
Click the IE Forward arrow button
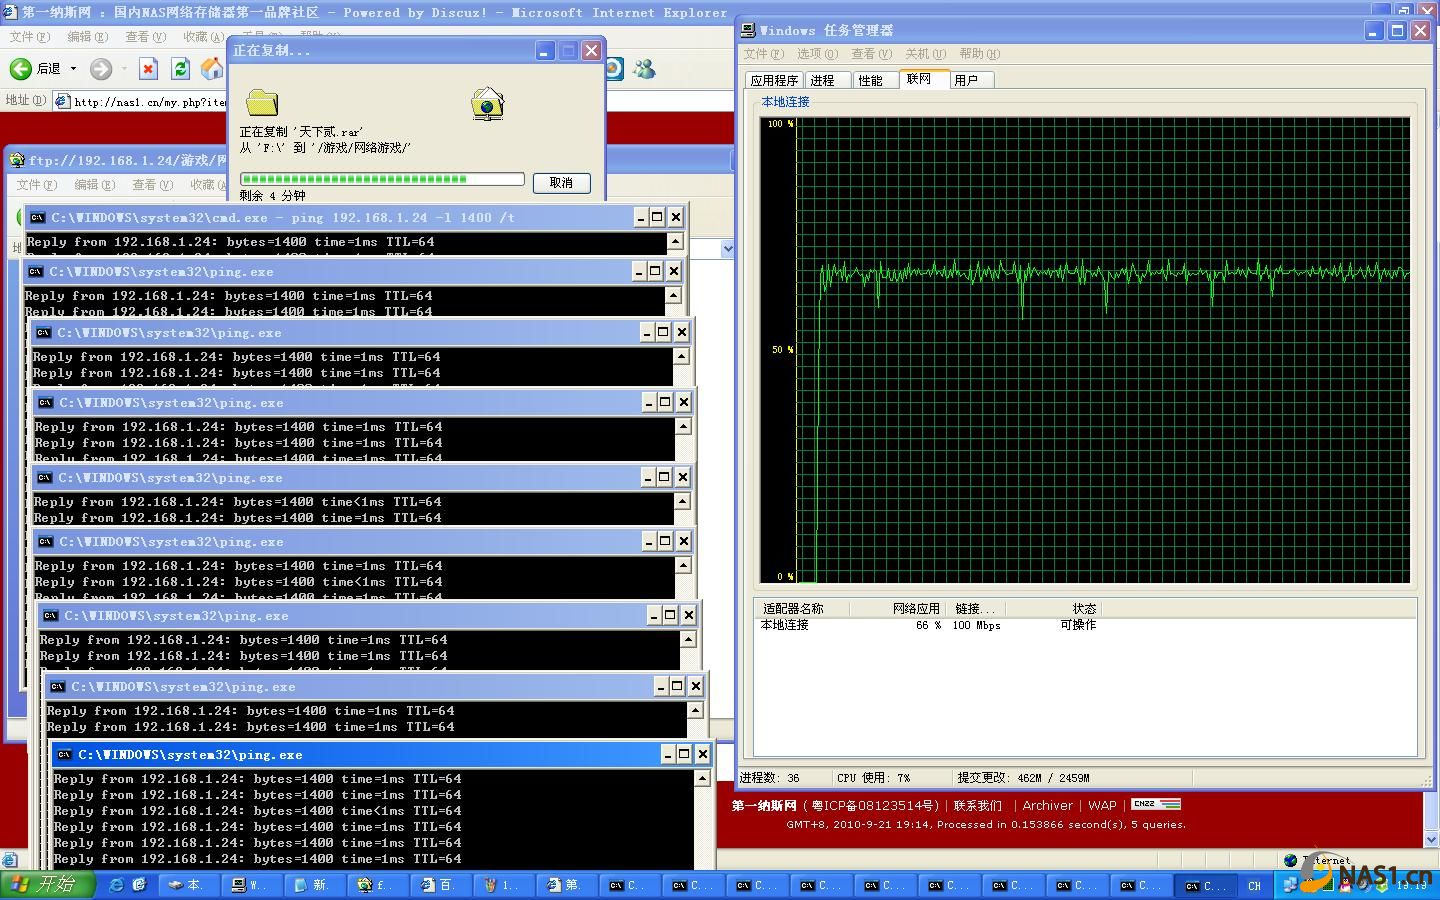pos(101,69)
